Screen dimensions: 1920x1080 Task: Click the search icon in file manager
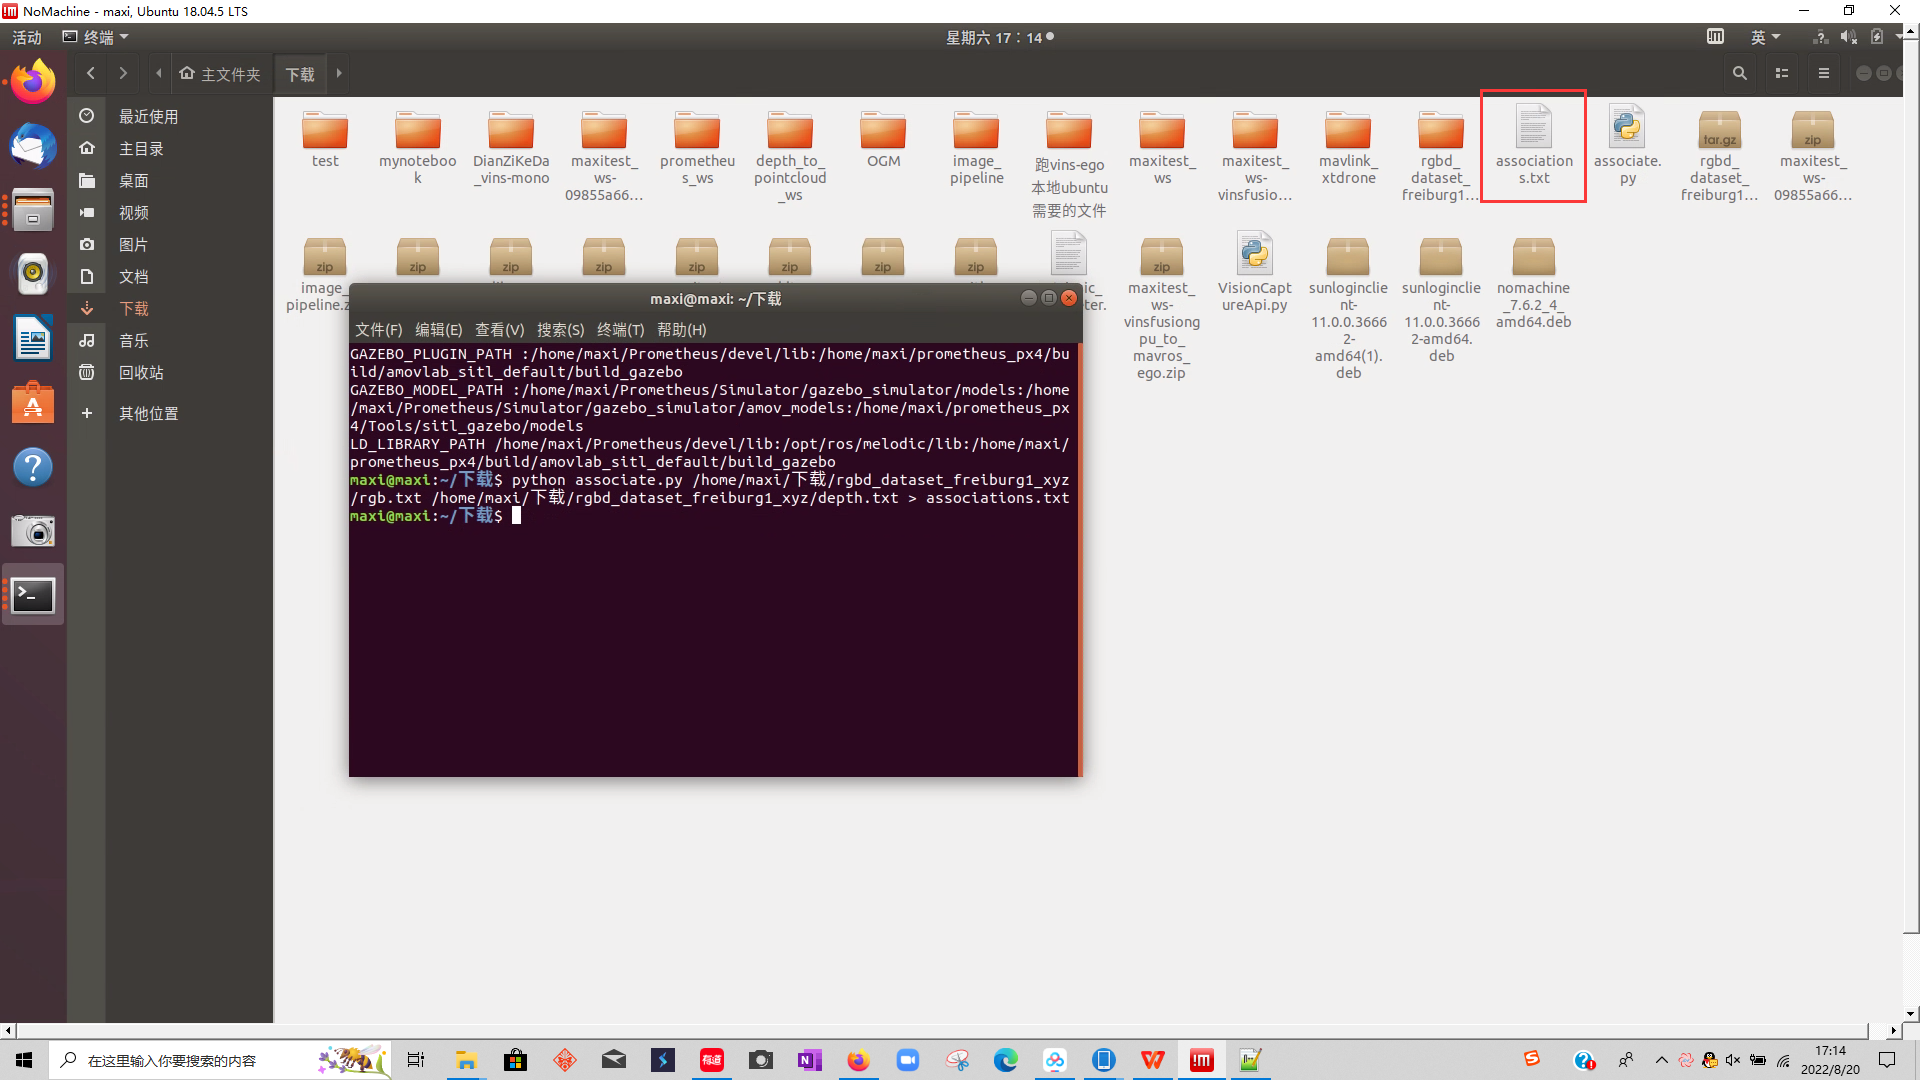tap(1740, 73)
